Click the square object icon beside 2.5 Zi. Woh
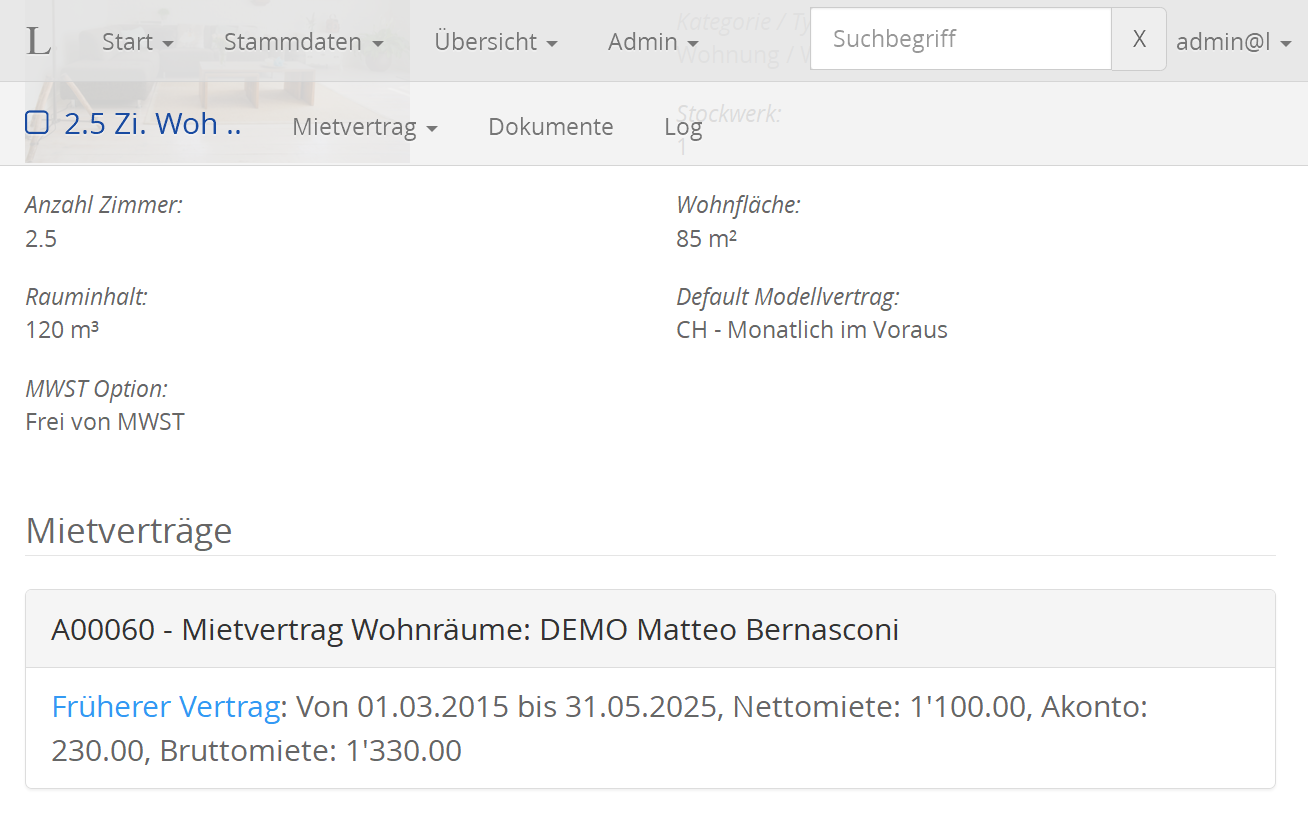Screen dimensions: 1308x822 pyautogui.click(x=37, y=123)
